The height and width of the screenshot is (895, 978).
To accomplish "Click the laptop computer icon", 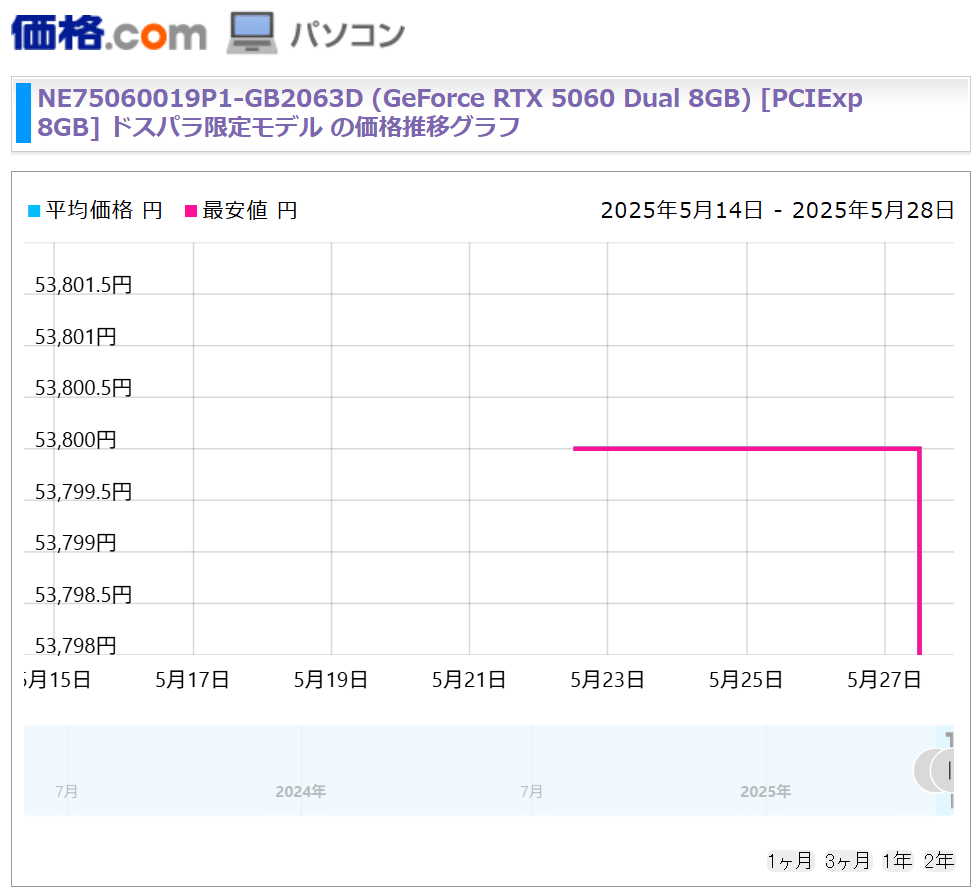I will pos(251,33).
